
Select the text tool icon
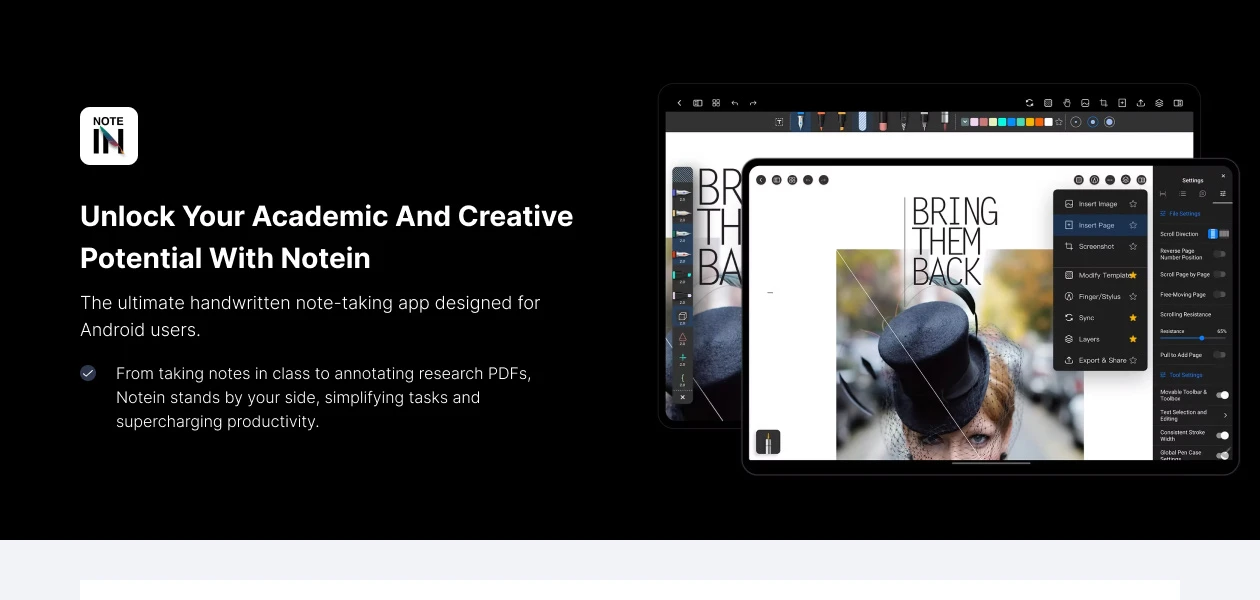pyautogui.click(x=779, y=121)
